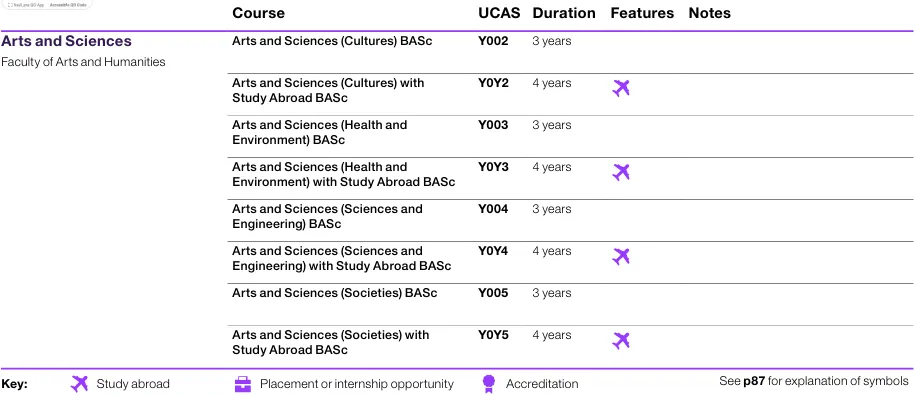Select the UCAS column header

499,13
